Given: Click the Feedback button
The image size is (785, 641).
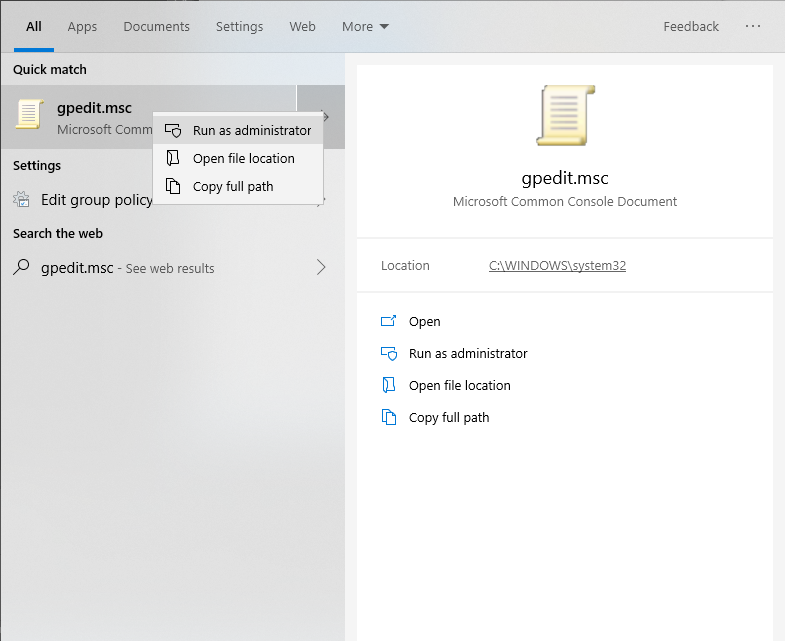Looking at the screenshot, I should pos(691,27).
